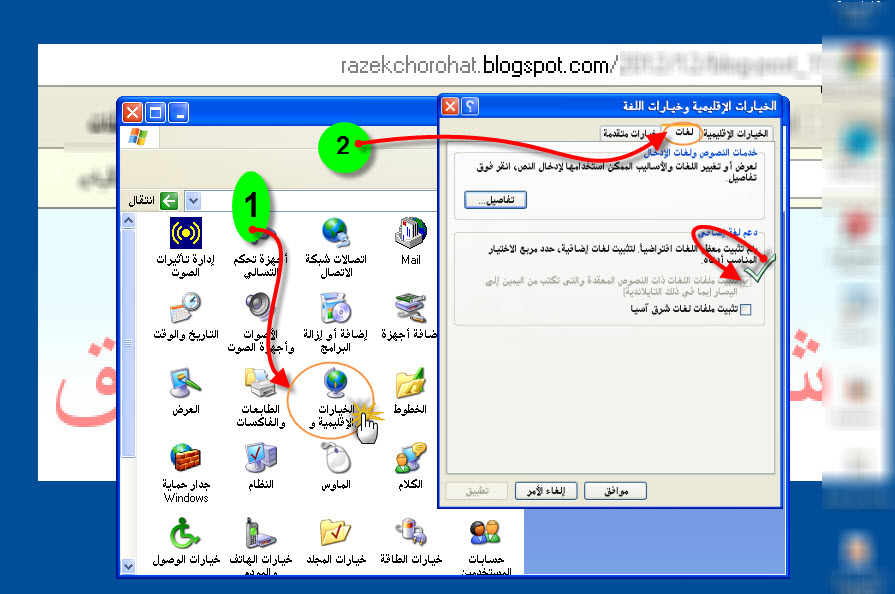Image resolution: width=895 pixels, height=594 pixels.
Task: Tick the East Asian languages checkbox
Action: coord(745,310)
